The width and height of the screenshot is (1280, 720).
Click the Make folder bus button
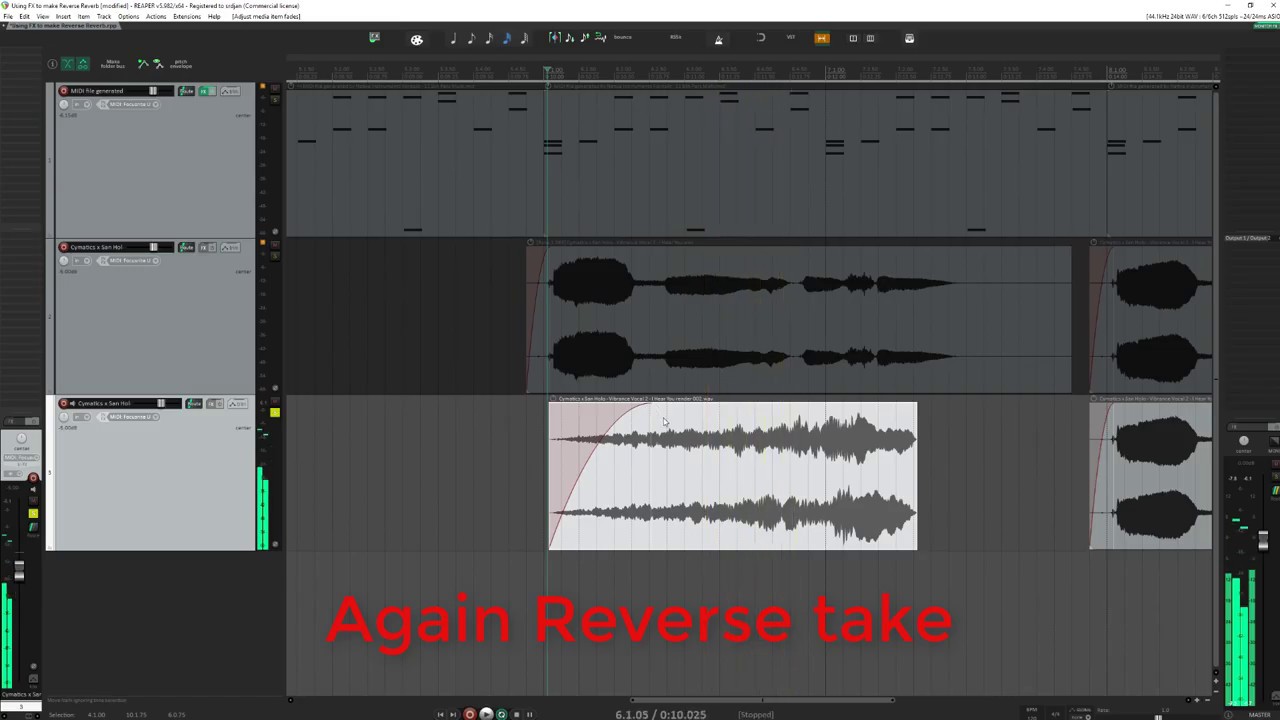(x=113, y=64)
